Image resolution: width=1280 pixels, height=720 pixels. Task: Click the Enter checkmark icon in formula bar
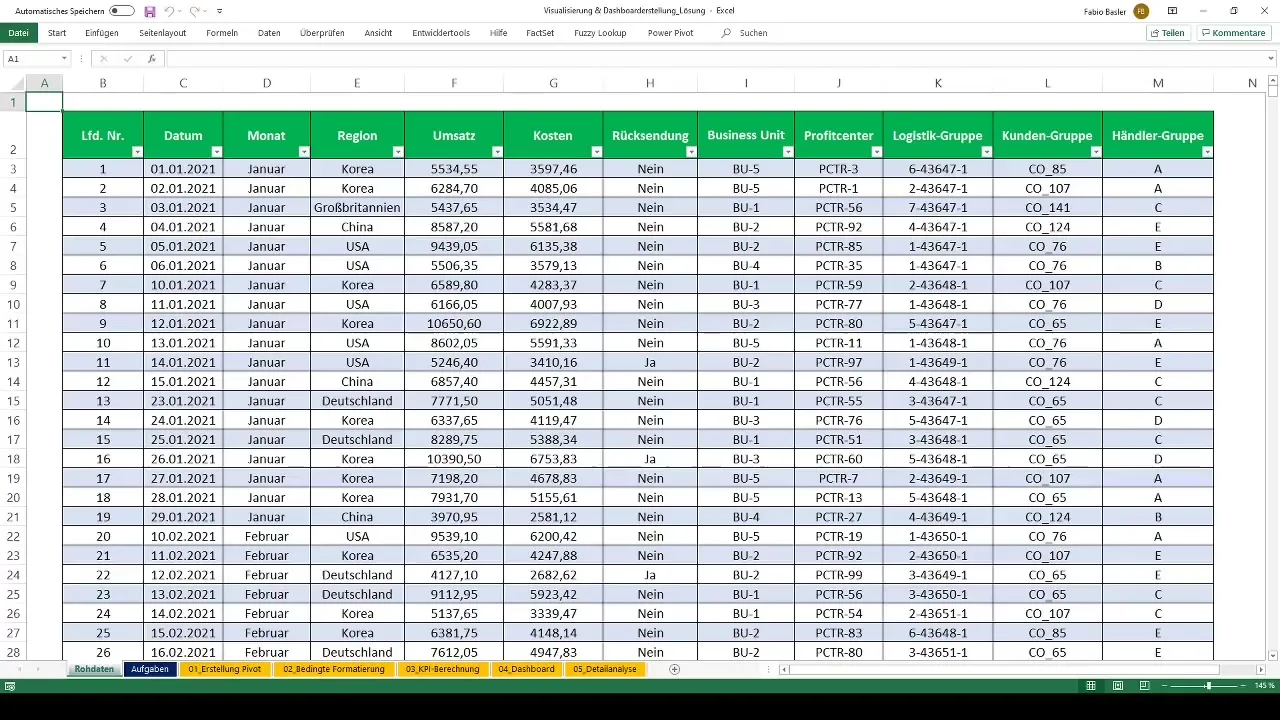coord(127,59)
